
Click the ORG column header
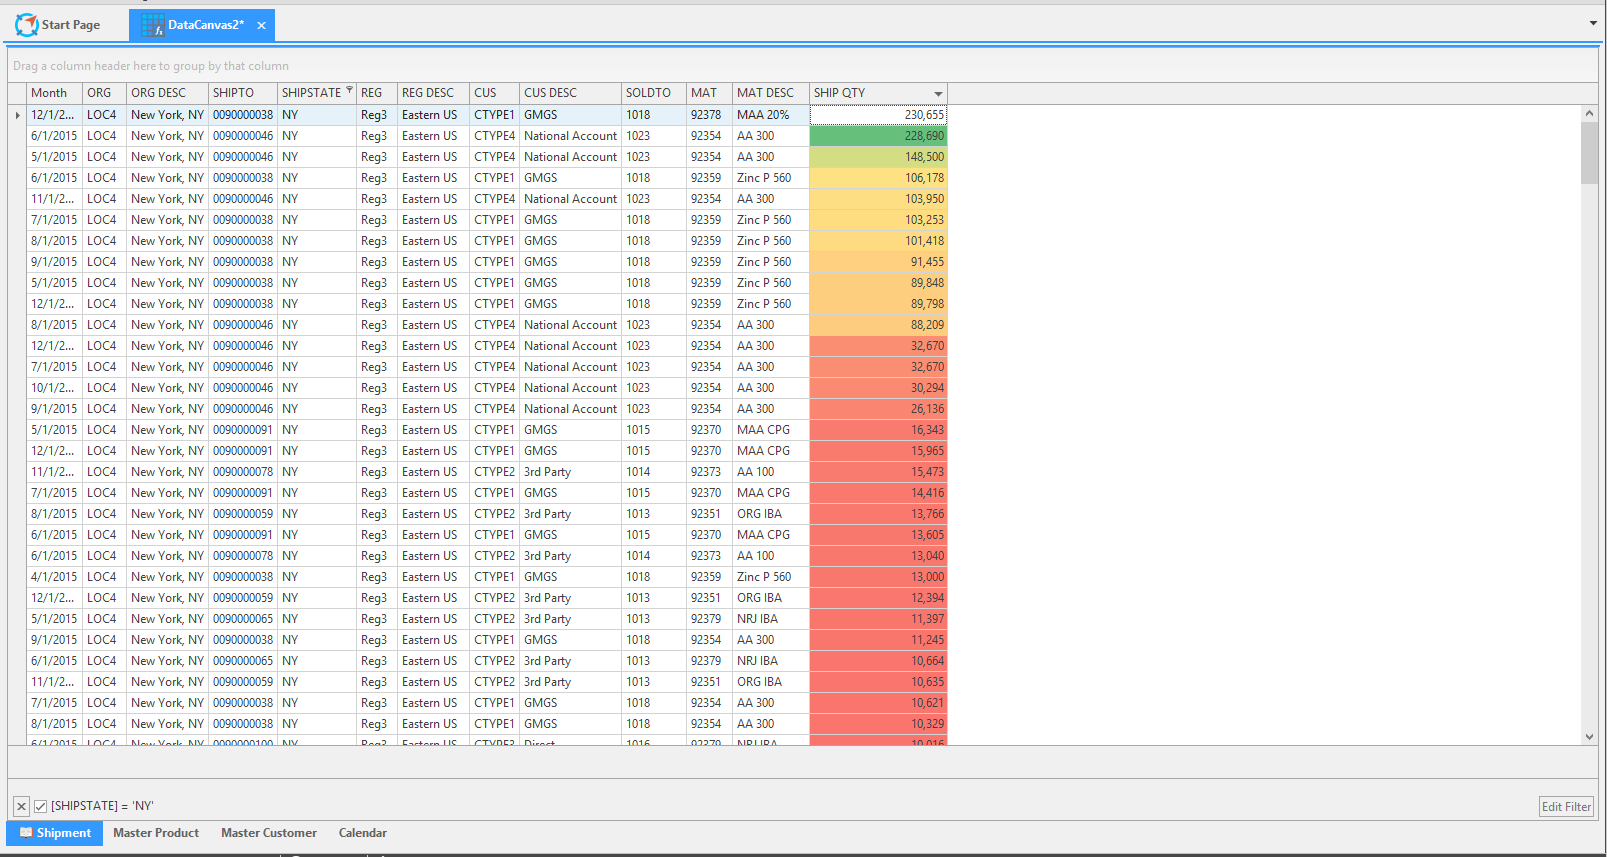coord(104,93)
